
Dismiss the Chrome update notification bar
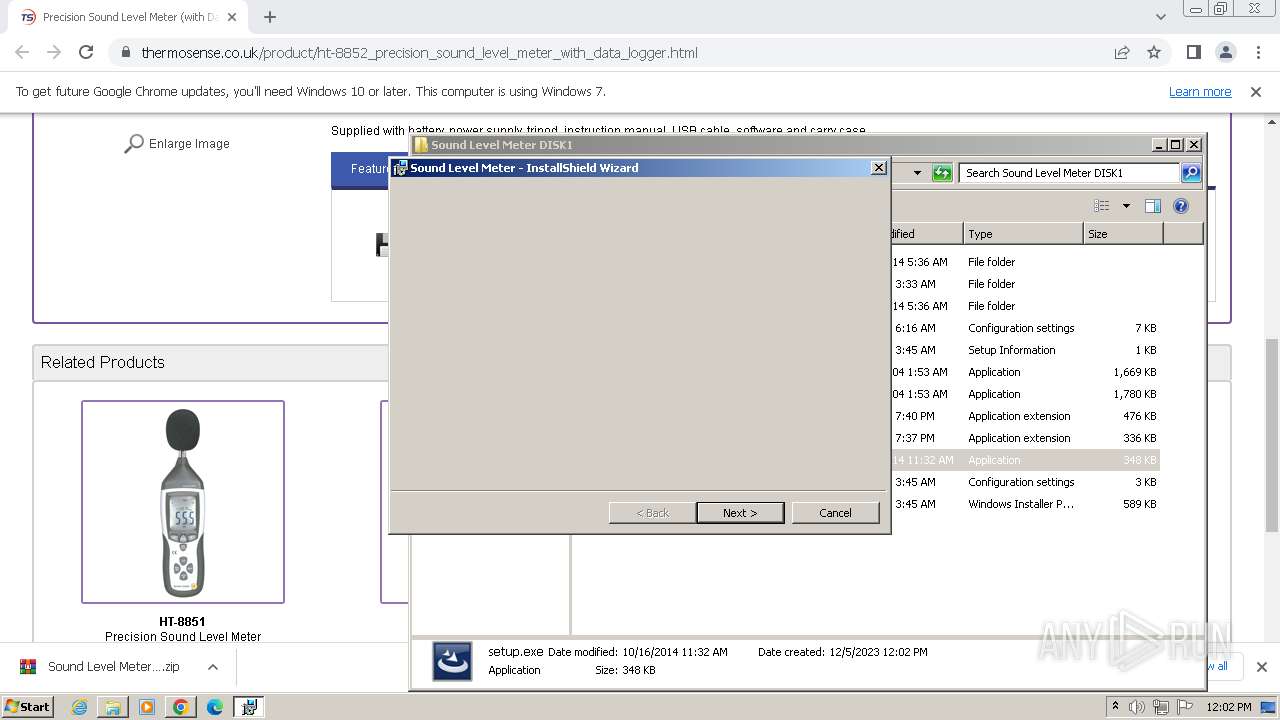tap(1256, 92)
